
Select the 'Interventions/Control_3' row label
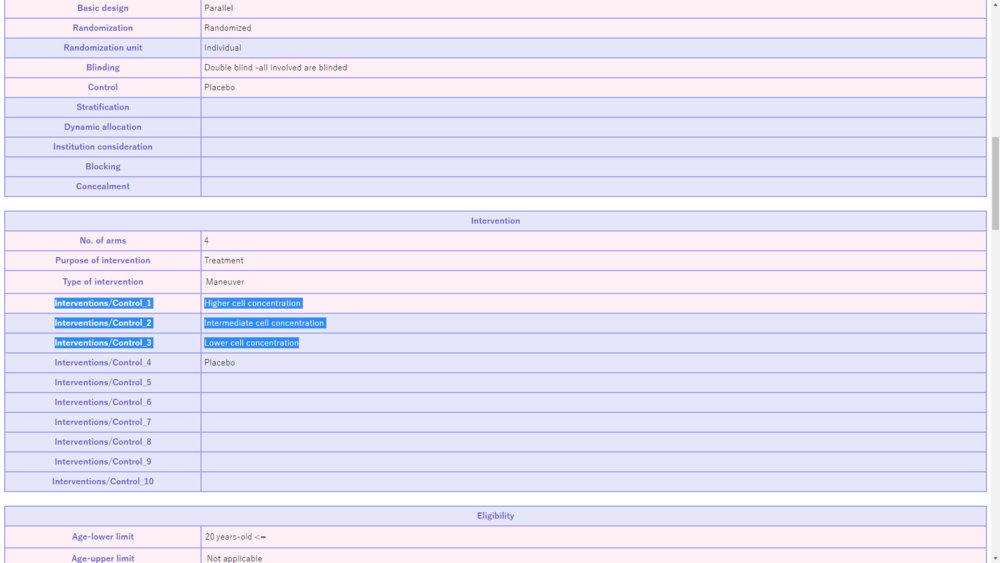(x=103, y=343)
